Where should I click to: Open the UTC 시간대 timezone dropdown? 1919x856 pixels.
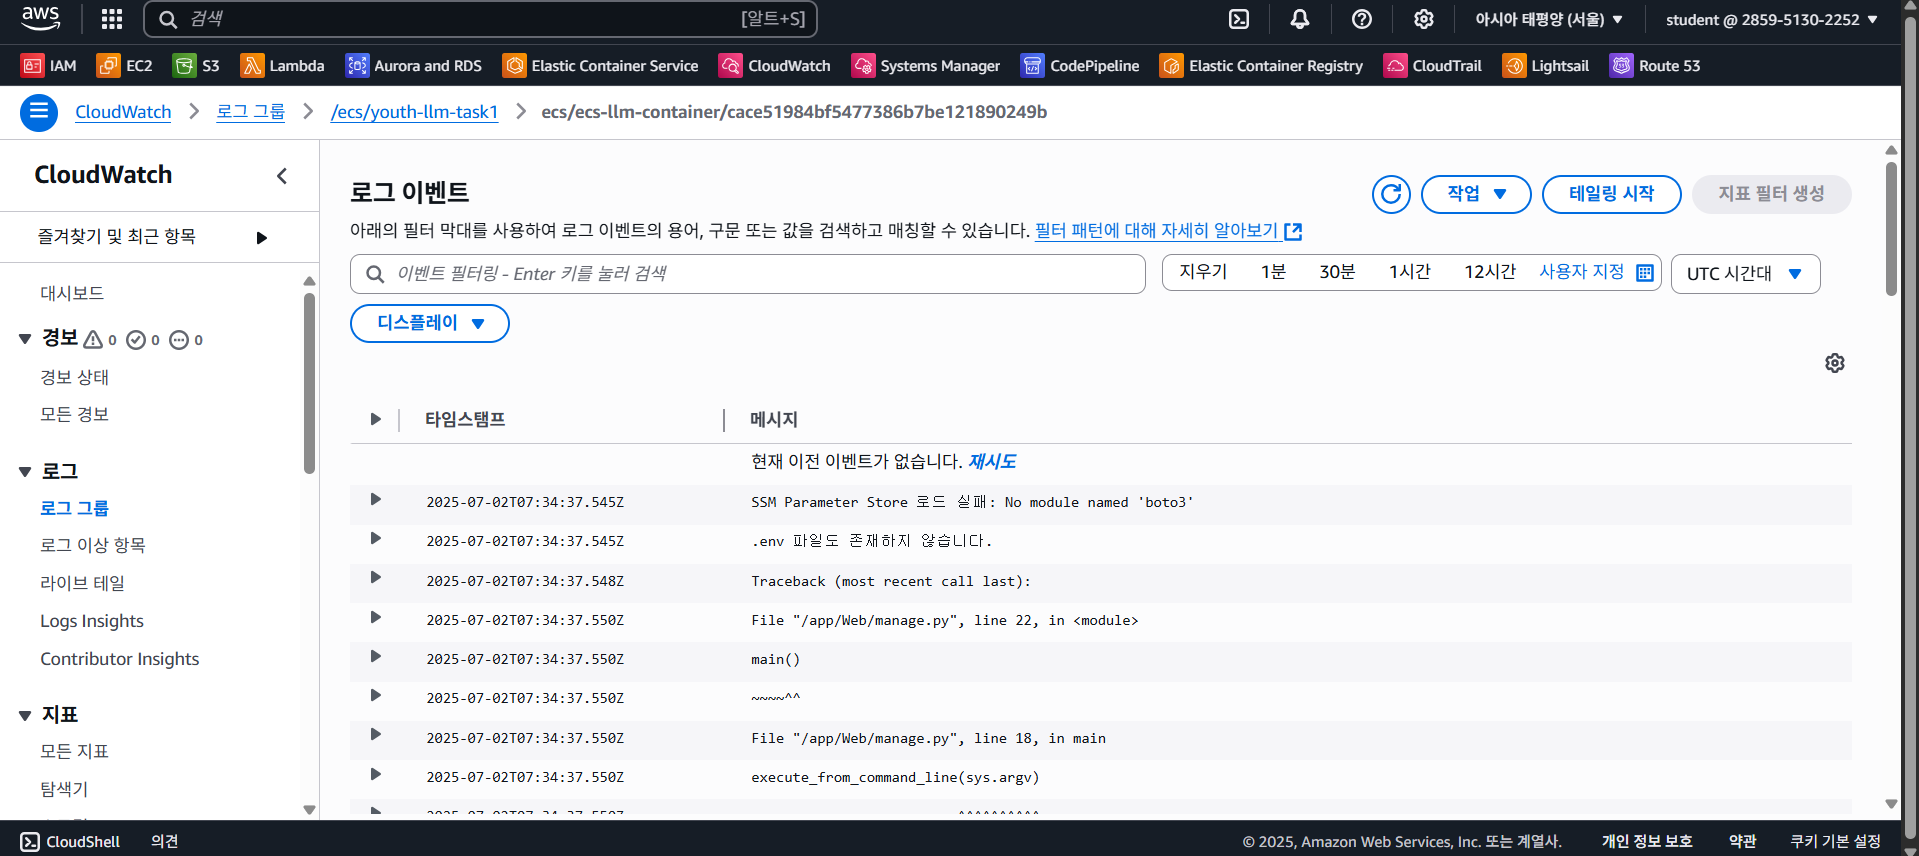point(1745,274)
